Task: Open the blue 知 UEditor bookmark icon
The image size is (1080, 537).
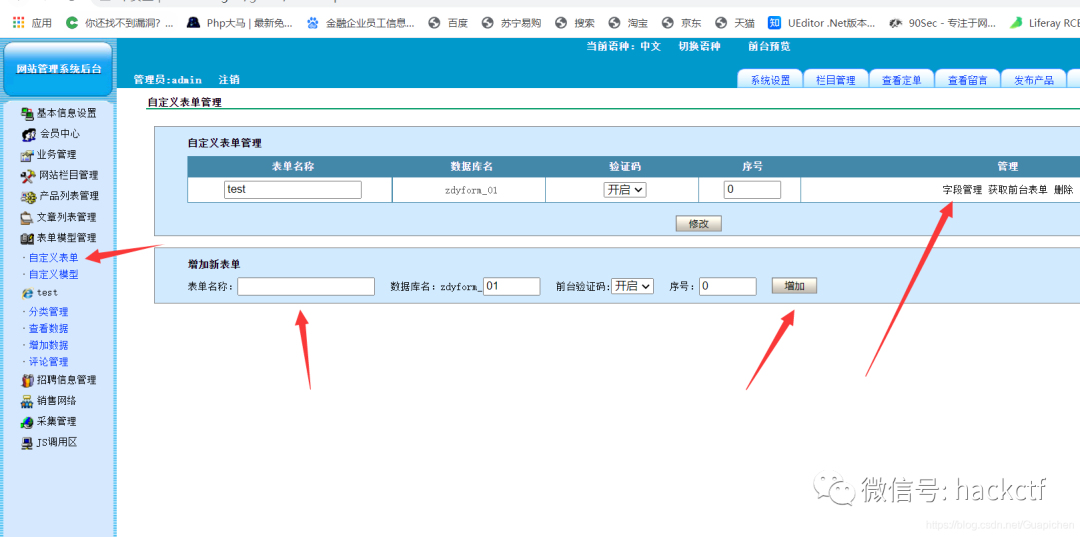Action: (x=774, y=23)
